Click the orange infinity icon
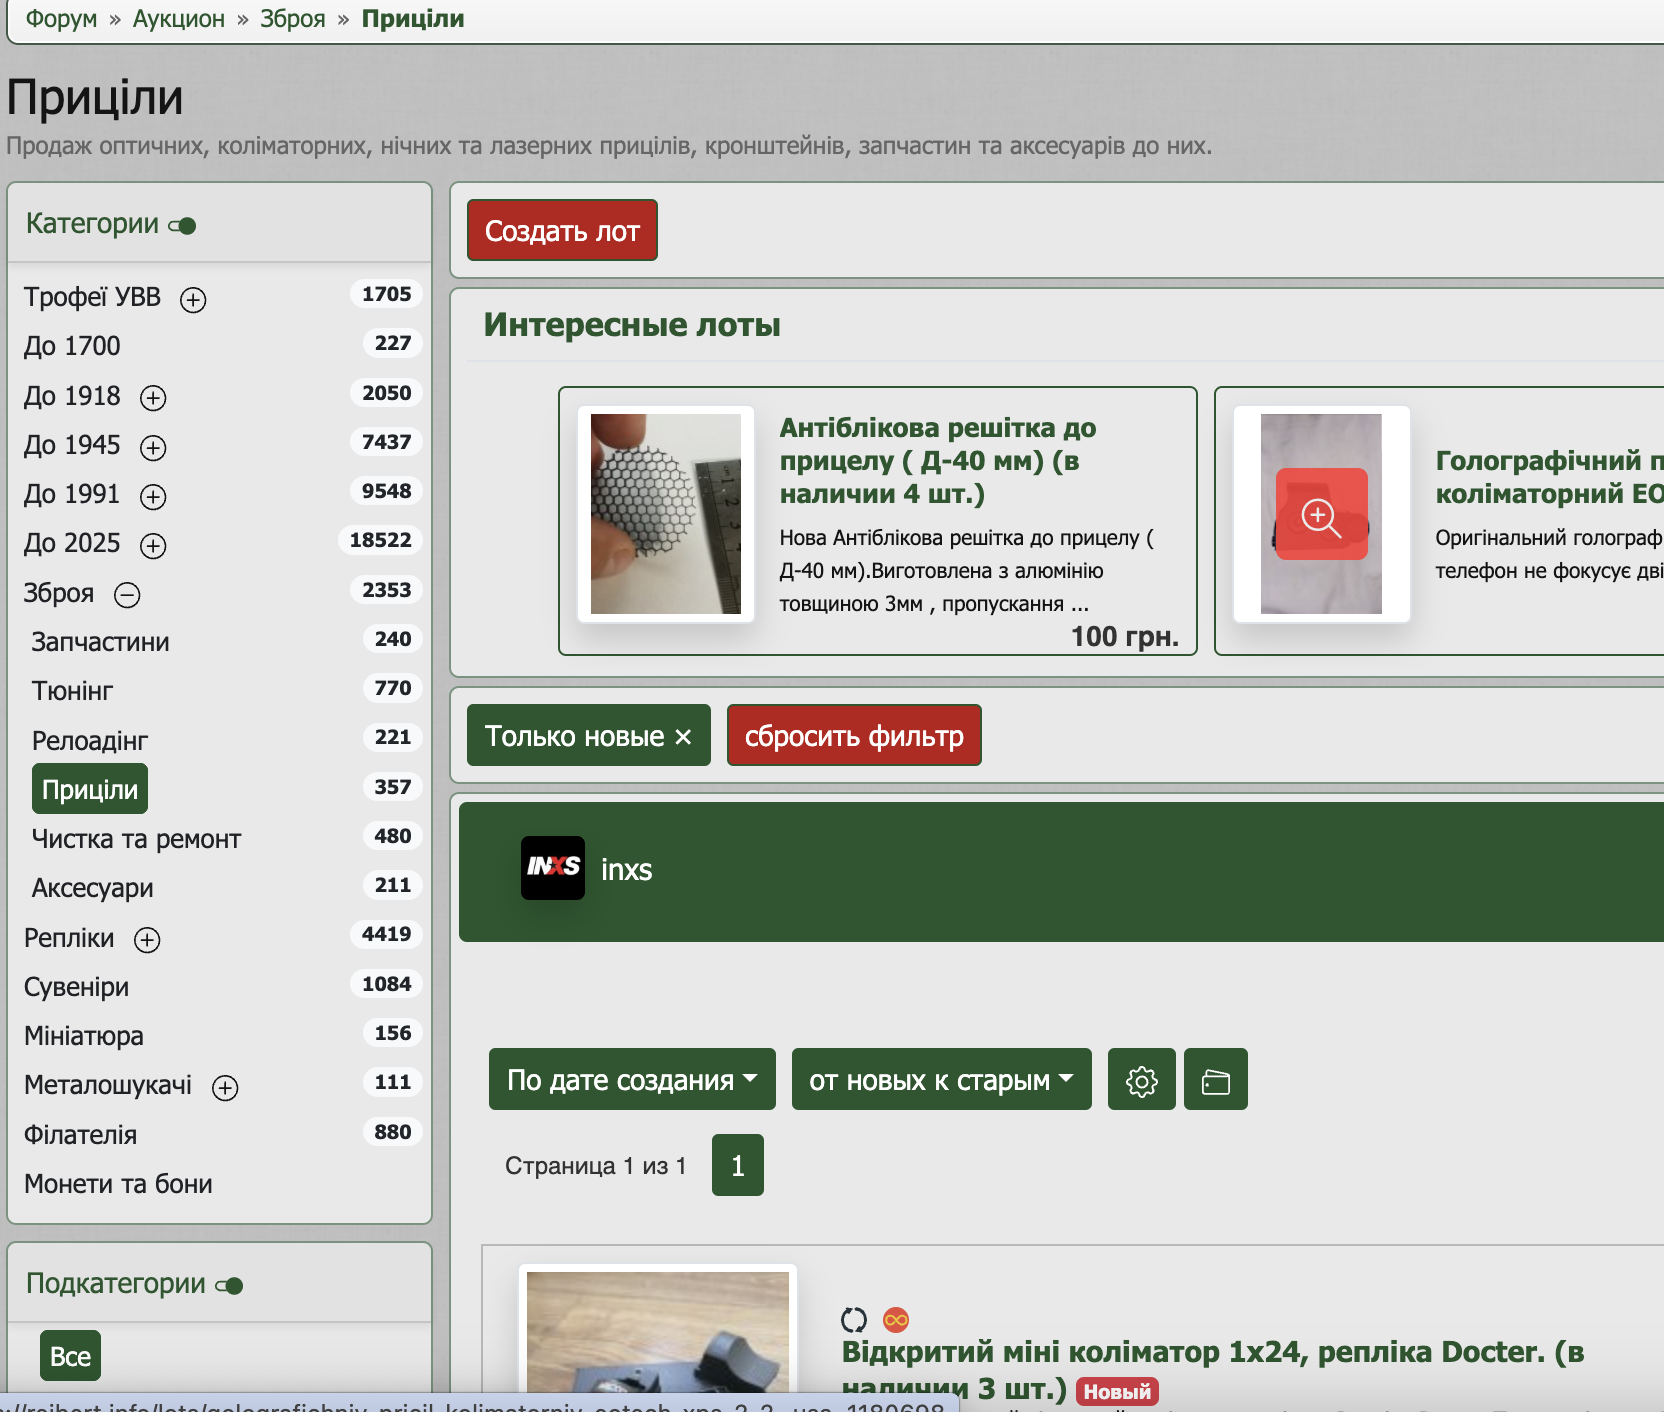This screenshot has width=1664, height=1412. (x=896, y=1320)
